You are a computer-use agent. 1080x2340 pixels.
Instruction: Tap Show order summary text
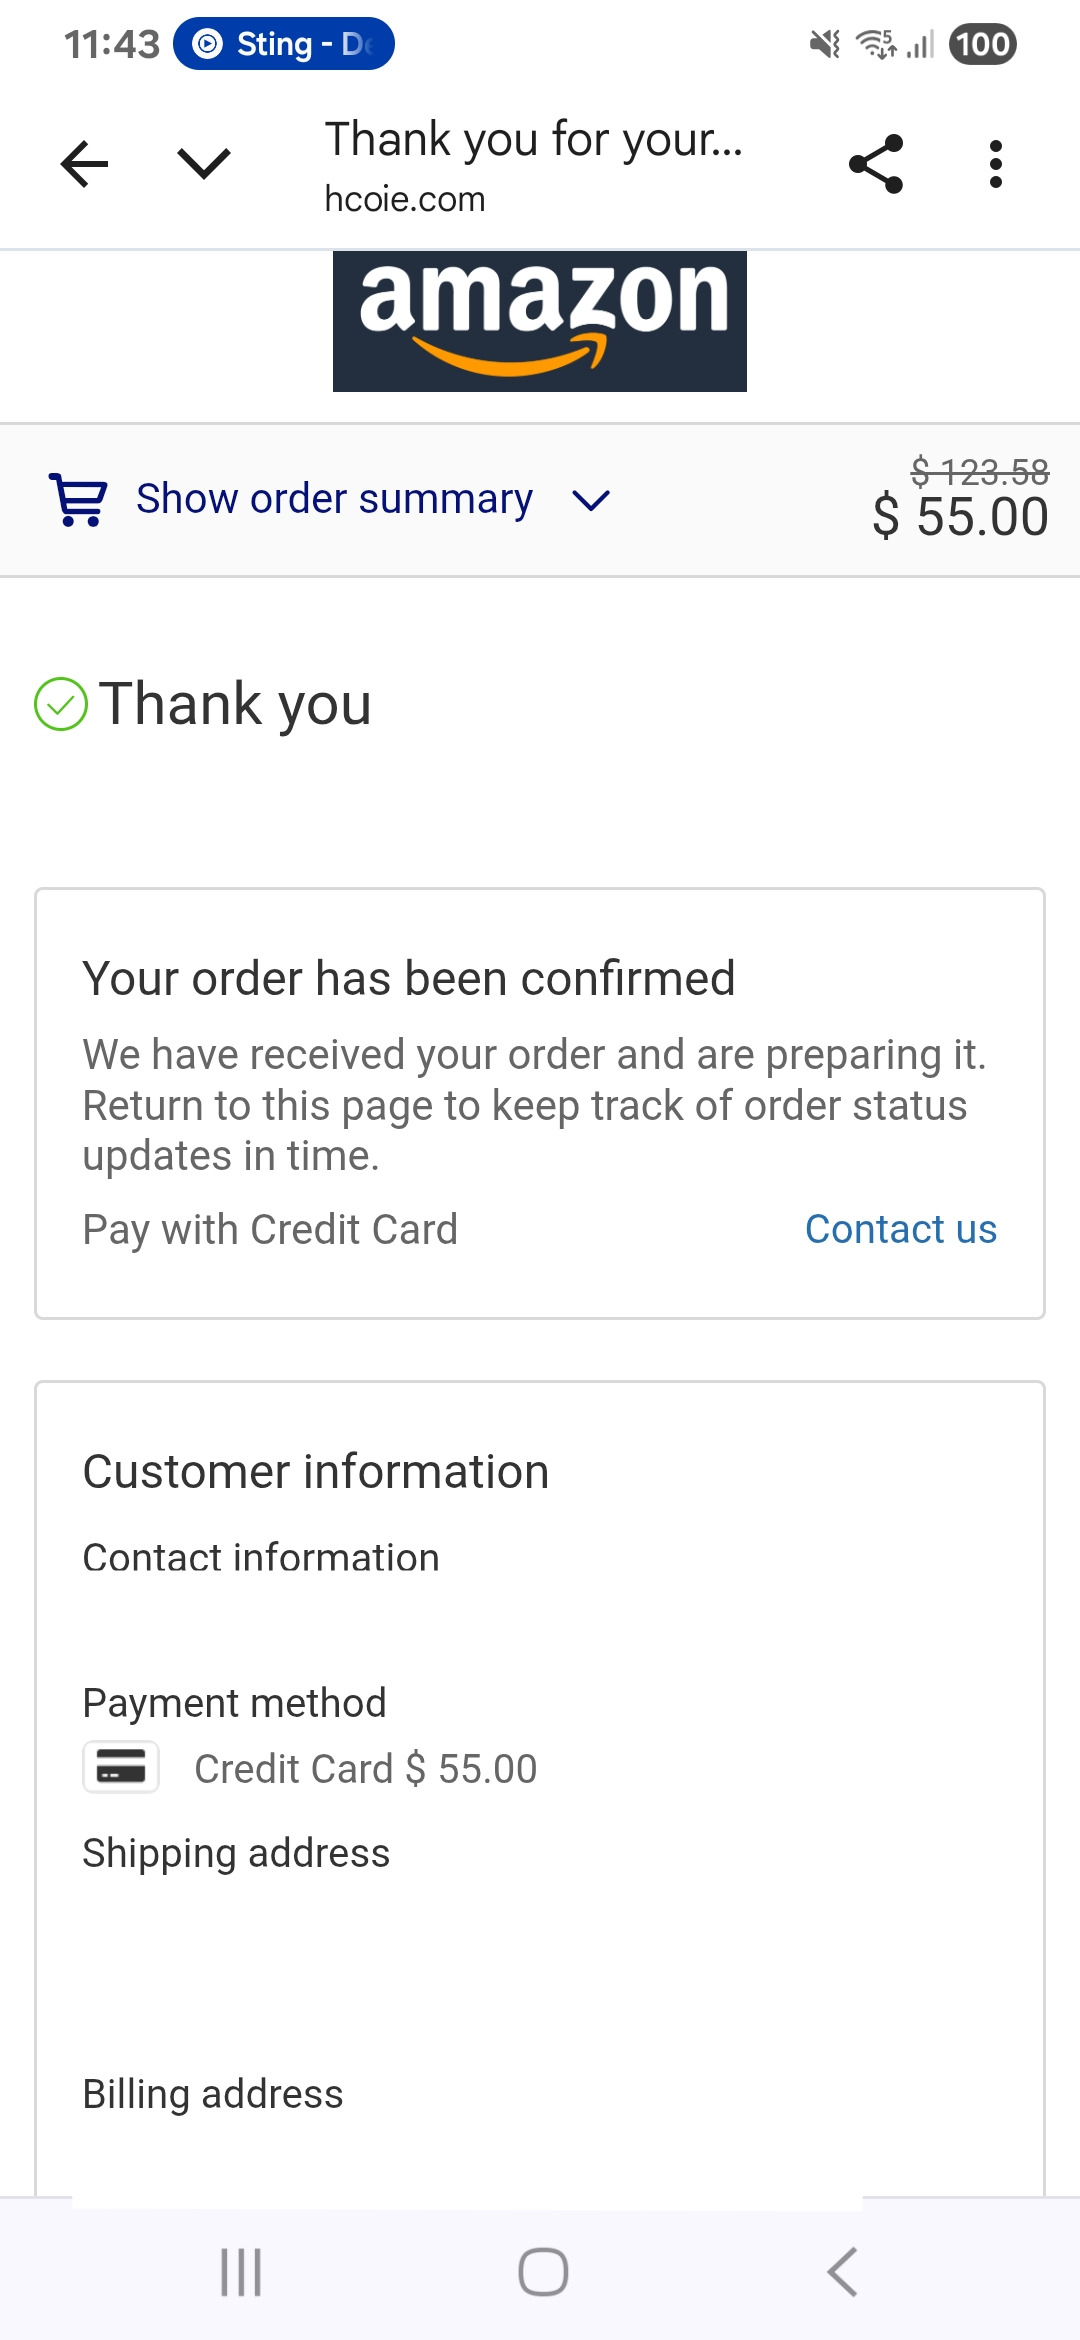coord(334,498)
